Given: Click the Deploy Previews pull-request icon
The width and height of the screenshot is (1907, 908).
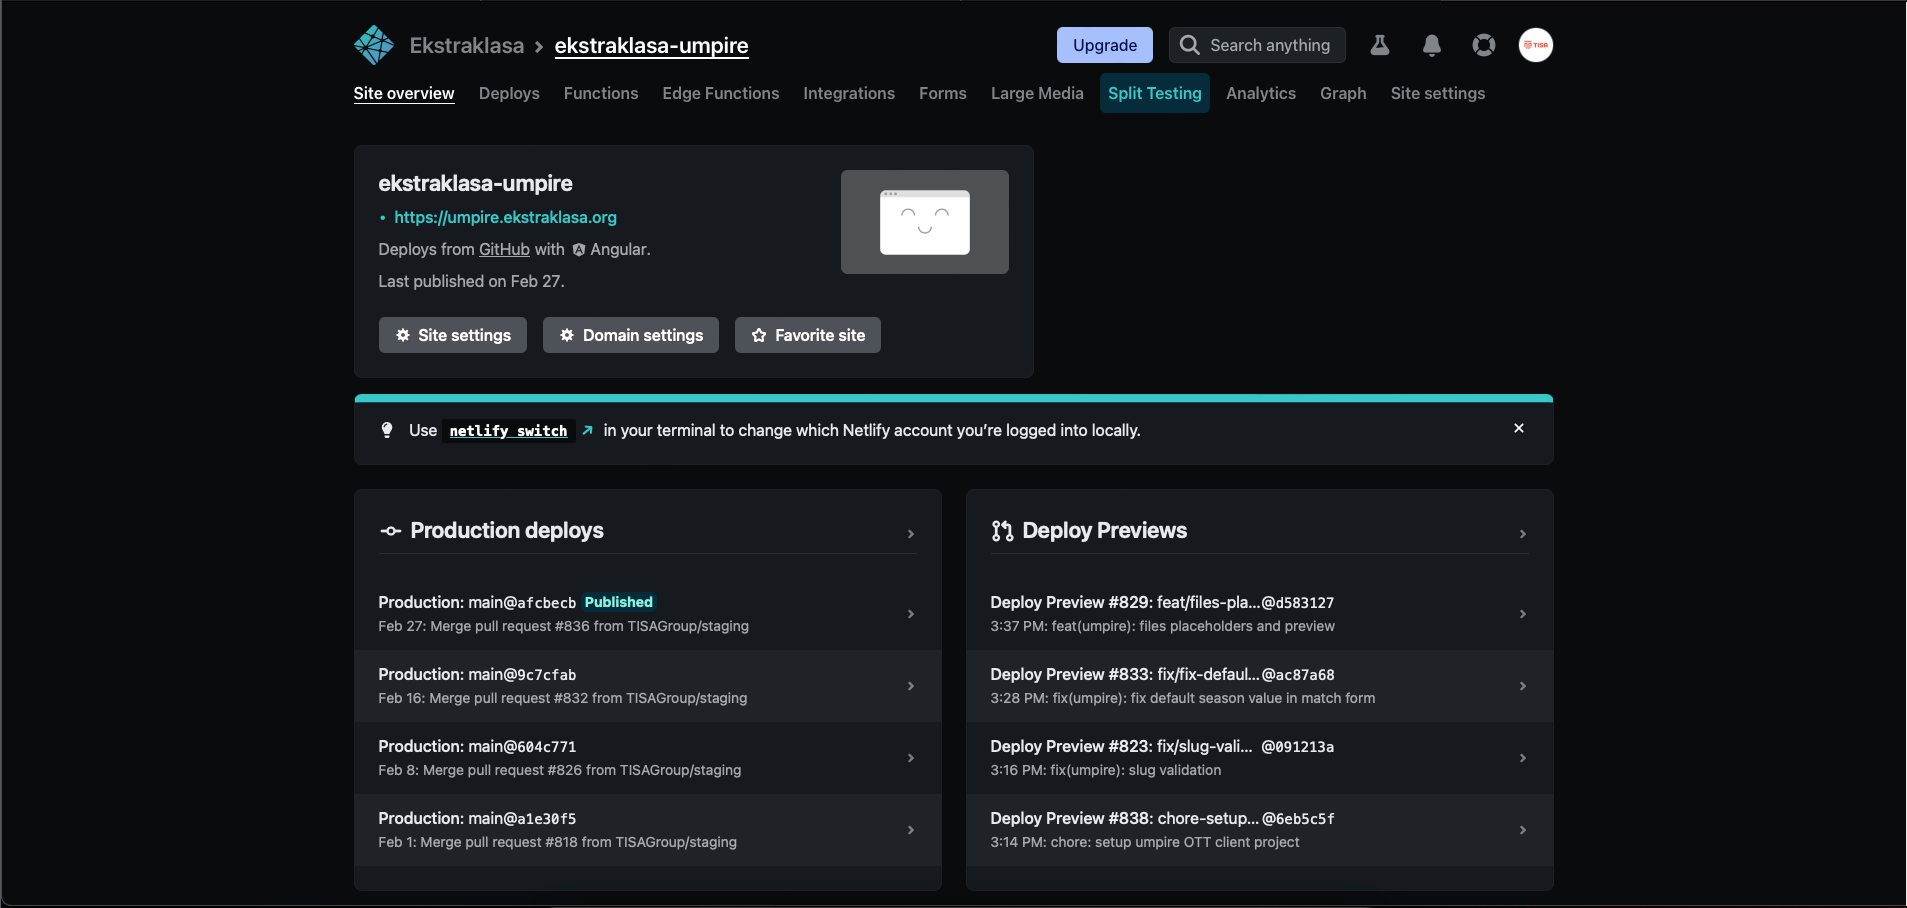Looking at the screenshot, I should pos(1002,531).
